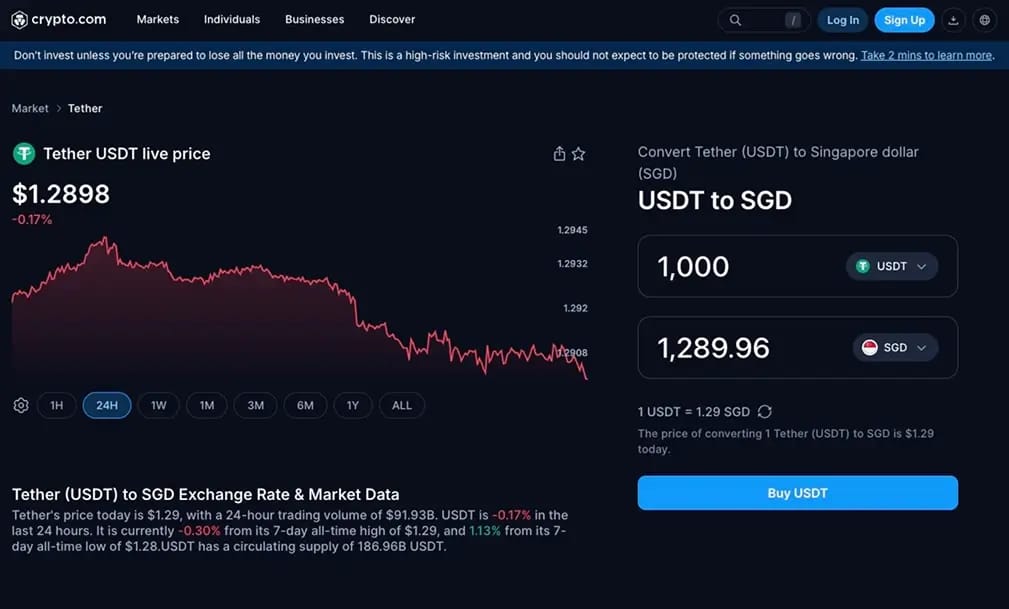Screen dimensions: 1009x609
Task: Click the 1.2945 chart axis label
Action: point(572,230)
